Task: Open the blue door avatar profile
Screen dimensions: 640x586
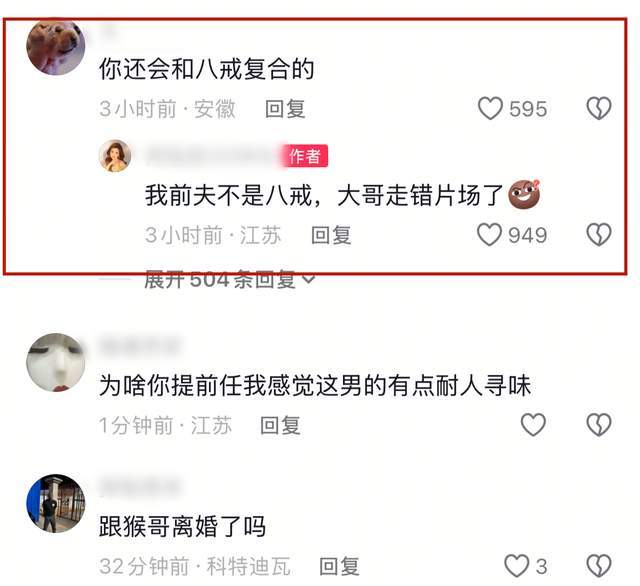Action: [56, 503]
